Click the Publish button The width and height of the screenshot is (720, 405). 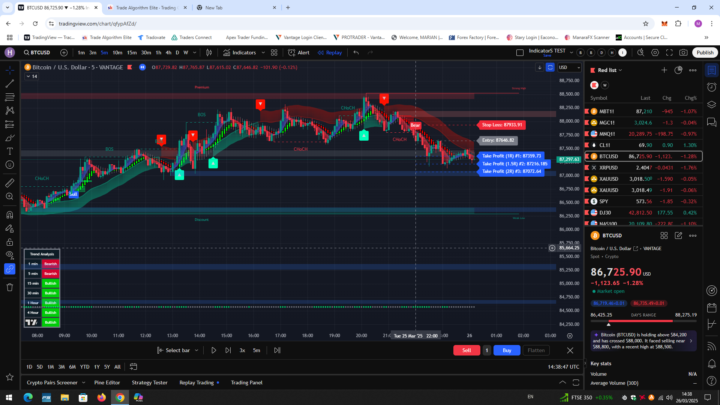[x=705, y=53]
